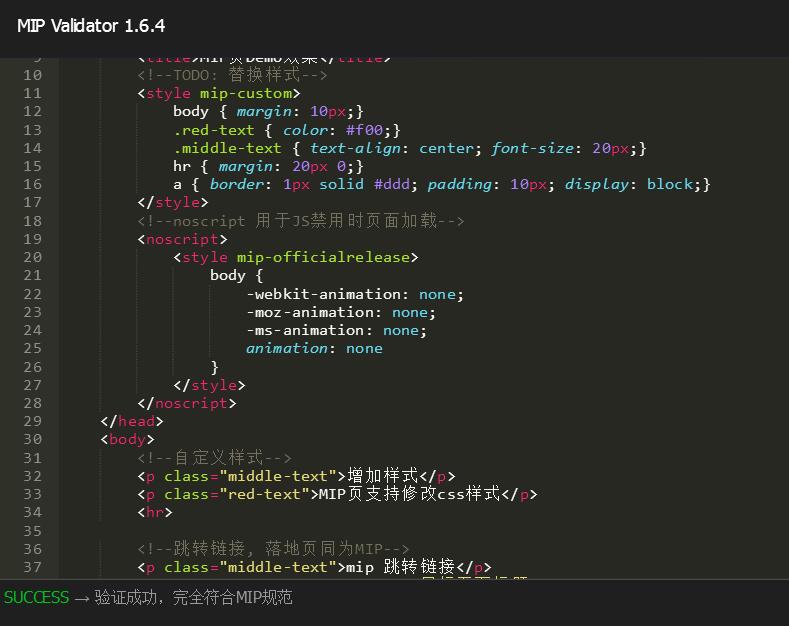The width and height of the screenshot is (789, 626).
Task: Click line number 35 in the gutter
Action: [32, 530]
